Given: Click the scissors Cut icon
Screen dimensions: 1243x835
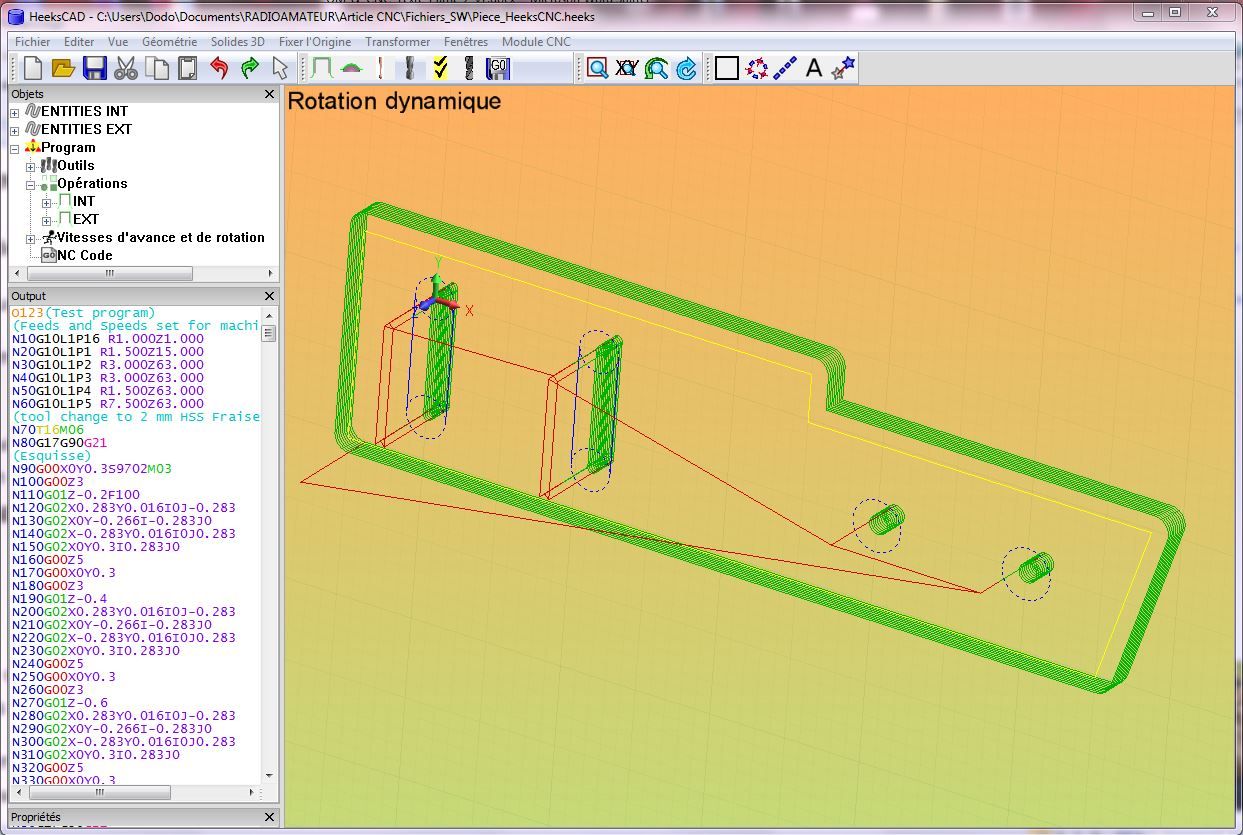Looking at the screenshot, I should pos(125,68).
